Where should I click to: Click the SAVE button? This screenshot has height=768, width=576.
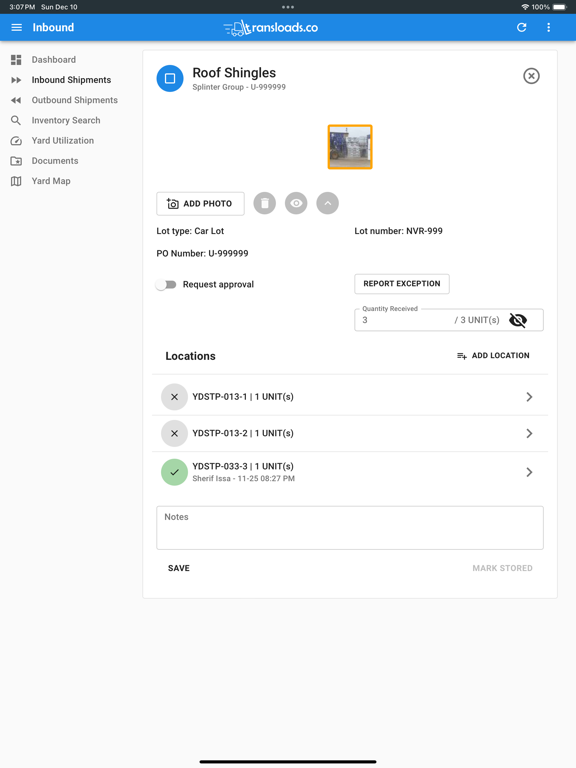coord(179,568)
